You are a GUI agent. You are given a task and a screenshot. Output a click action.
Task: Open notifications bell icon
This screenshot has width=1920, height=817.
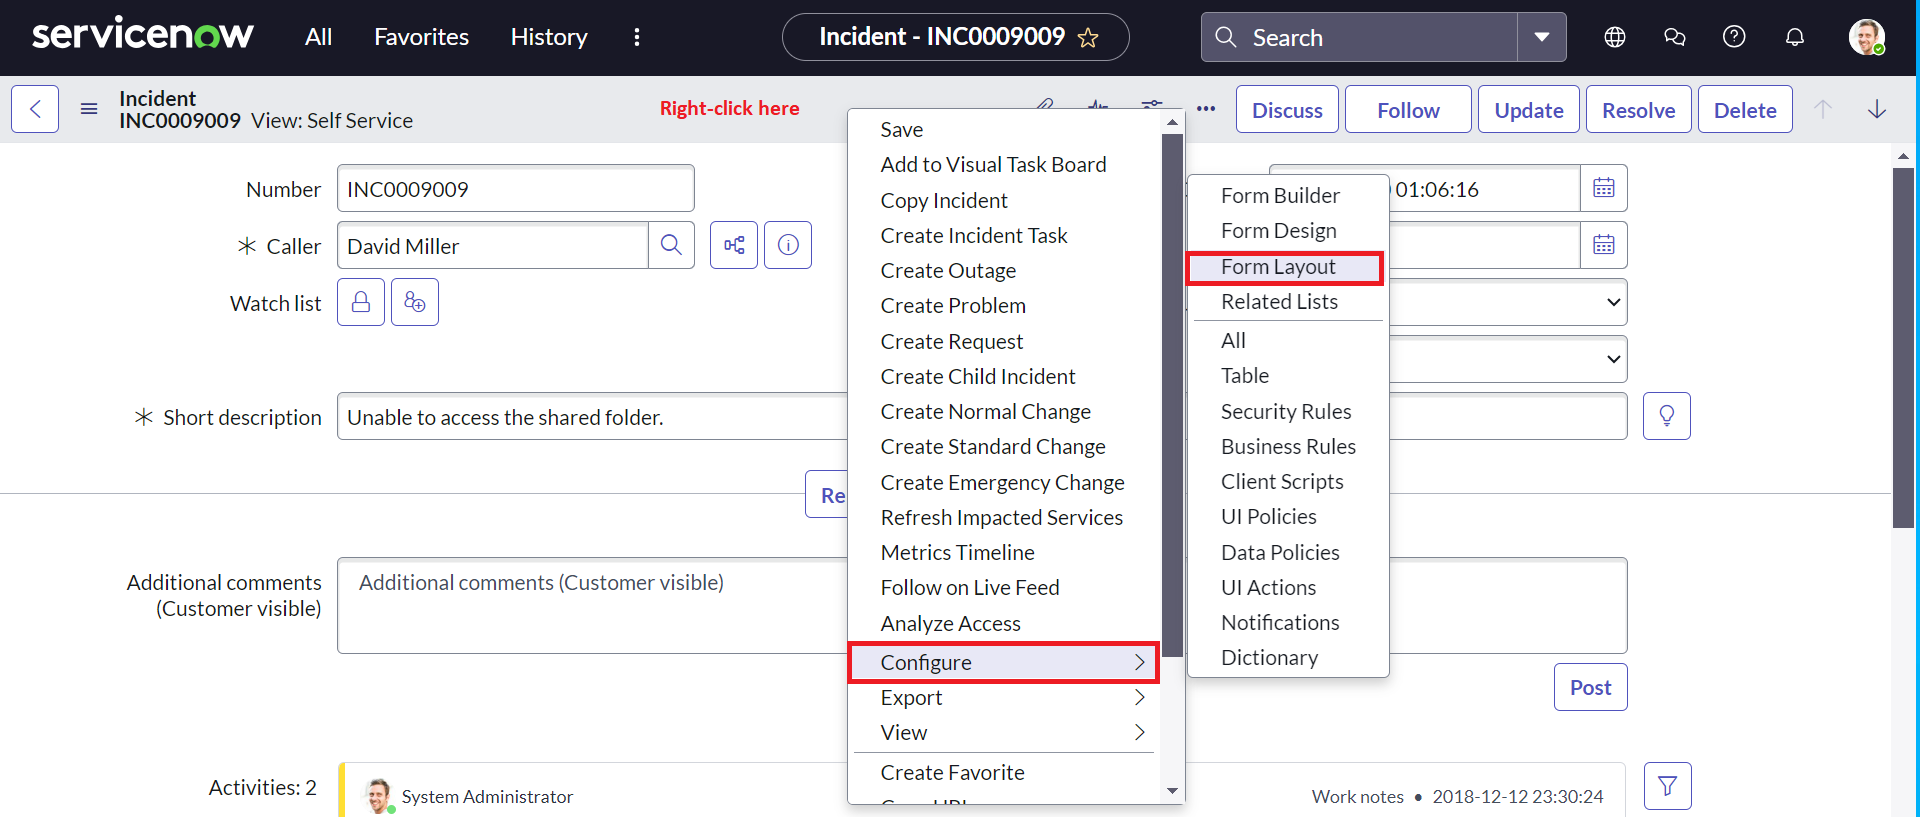(1795, 37)
